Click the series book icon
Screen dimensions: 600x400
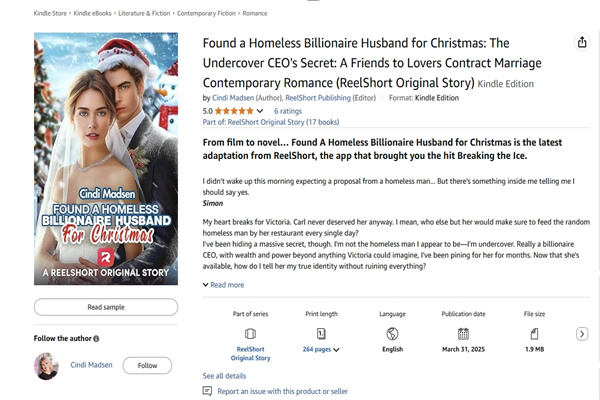pyautogui.click(x=250, y=333)
